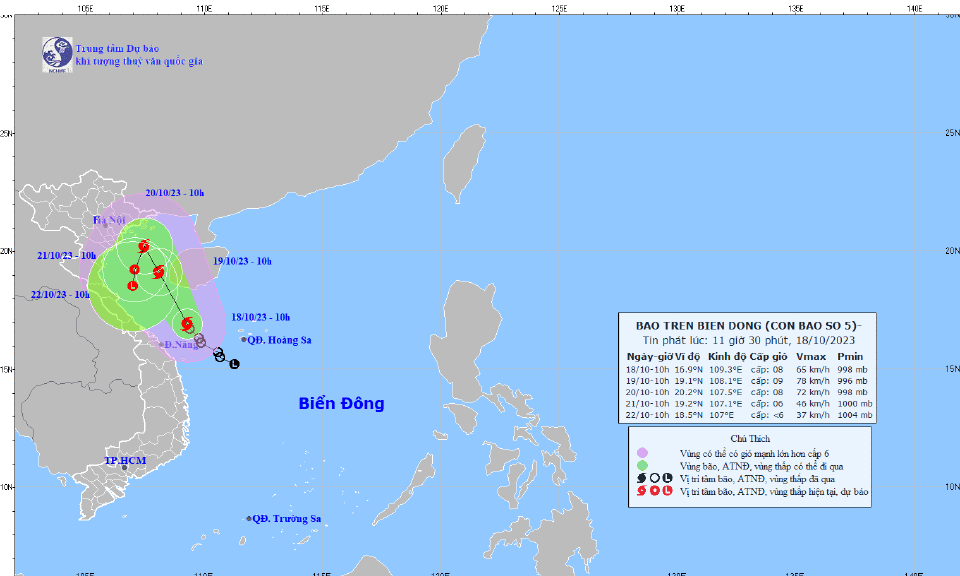
Task: Click the '20/10/23 - 10h' map label
Action: coord(174,193)
